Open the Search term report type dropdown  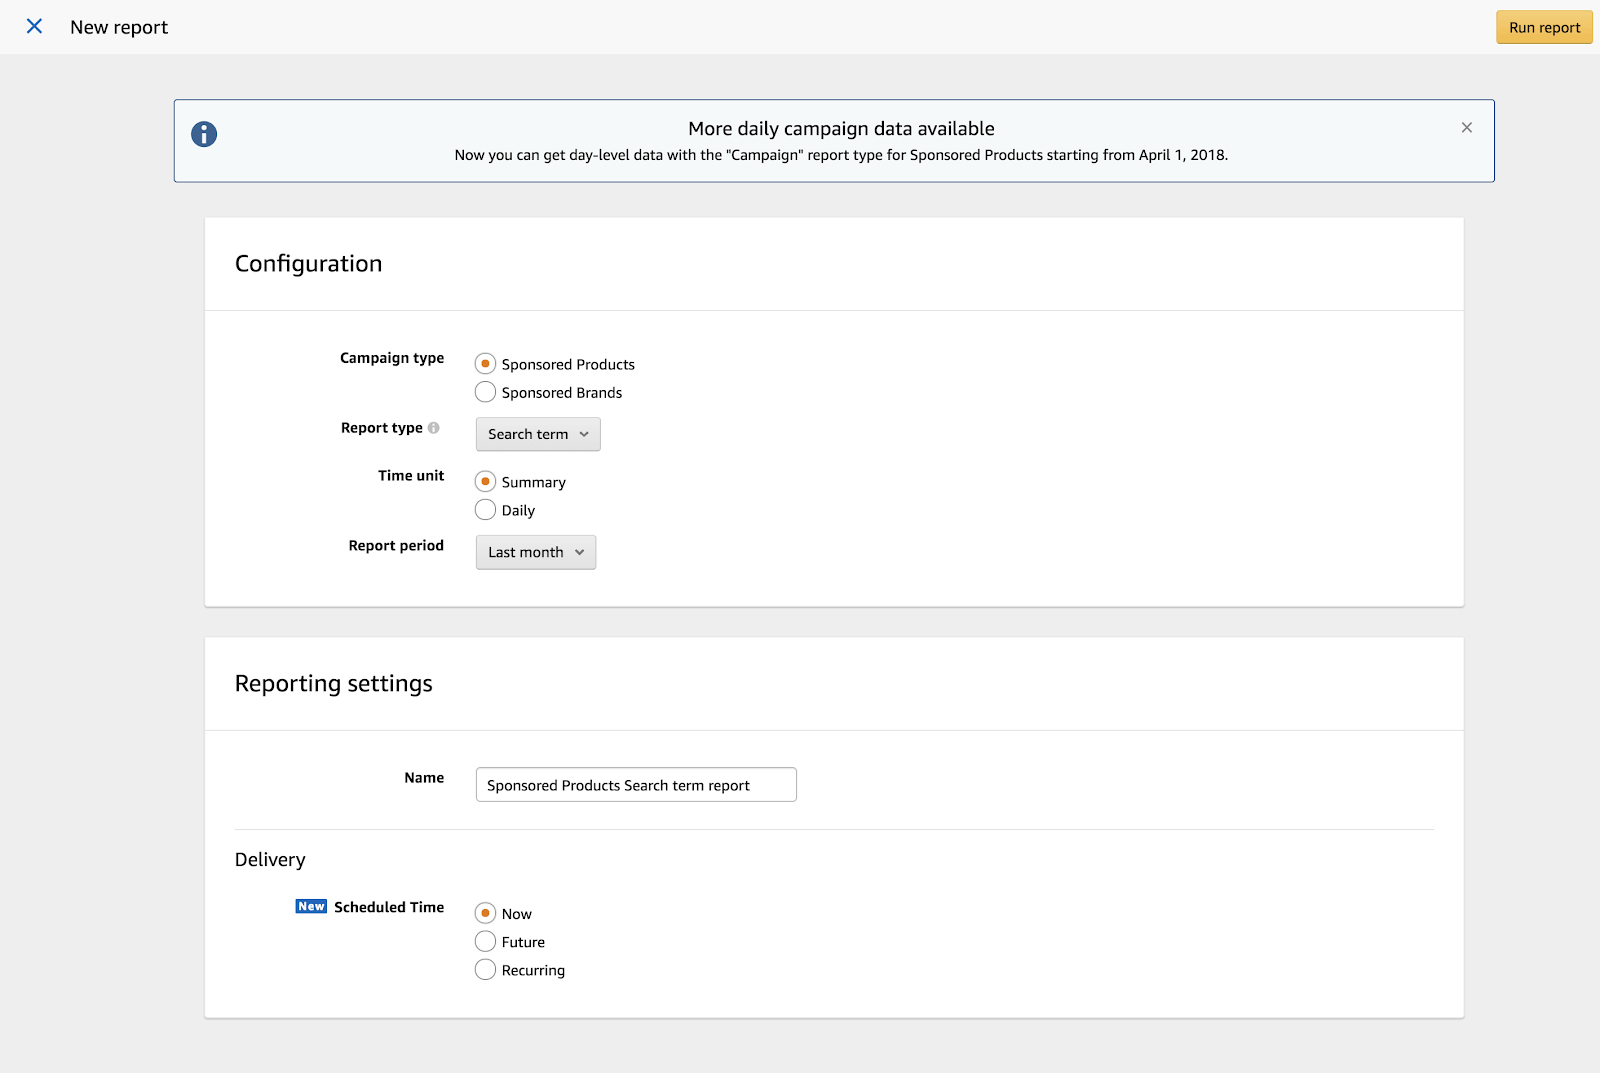538,434
